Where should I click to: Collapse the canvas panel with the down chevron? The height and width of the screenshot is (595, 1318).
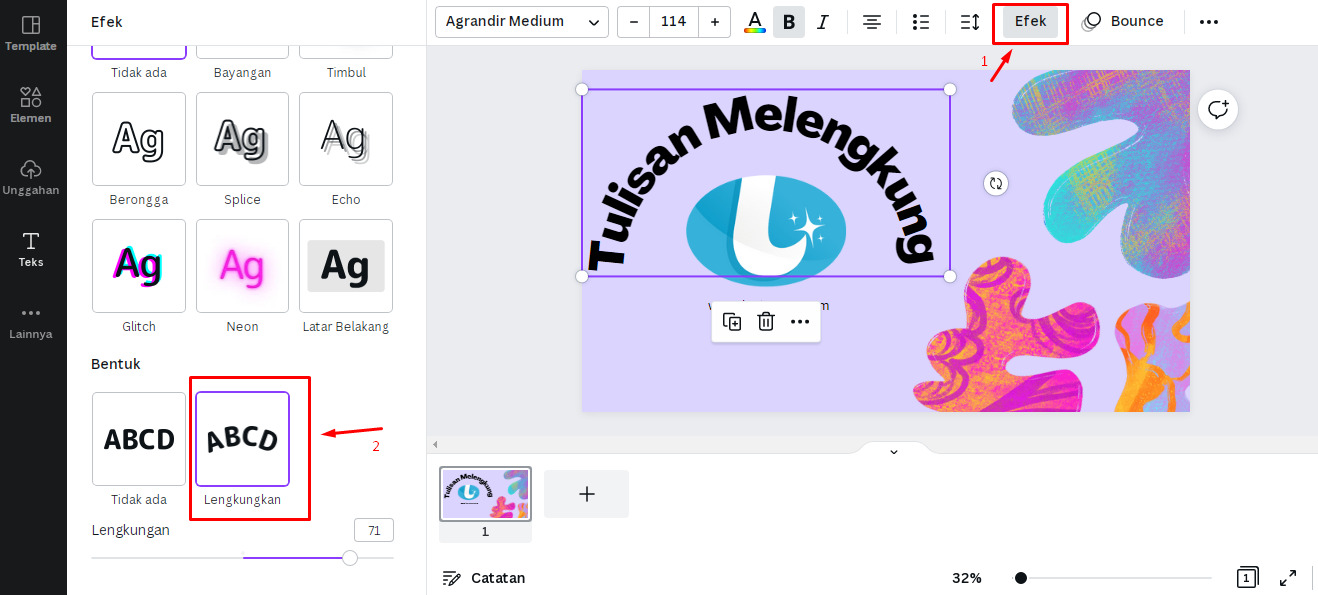pos(893,451)
